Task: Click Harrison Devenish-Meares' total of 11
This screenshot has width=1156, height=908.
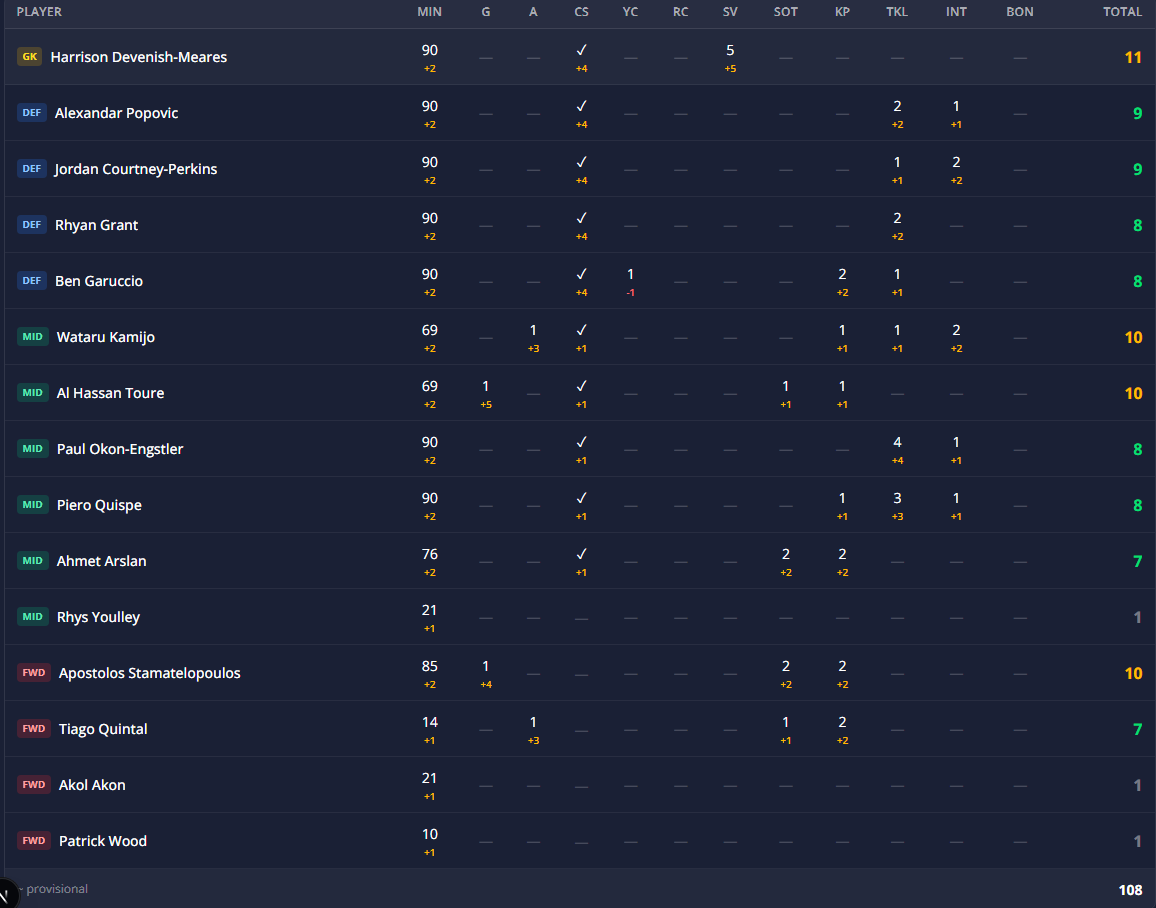Action: pos(1133,57)
